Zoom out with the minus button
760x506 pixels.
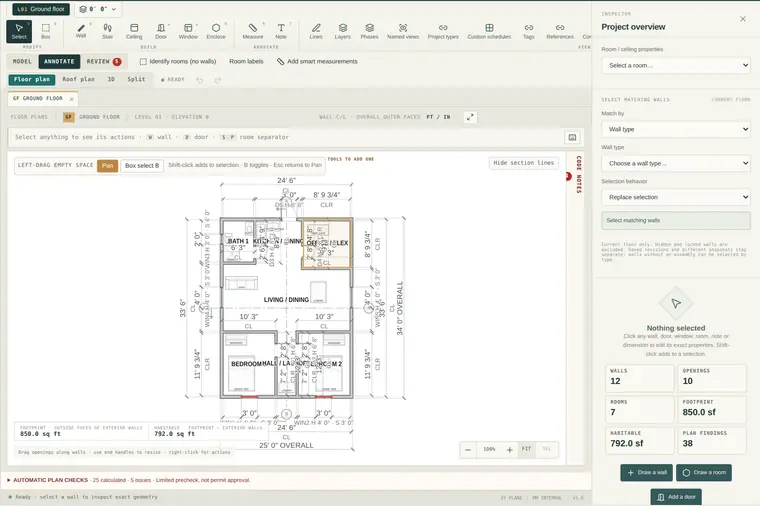[468, 450]
